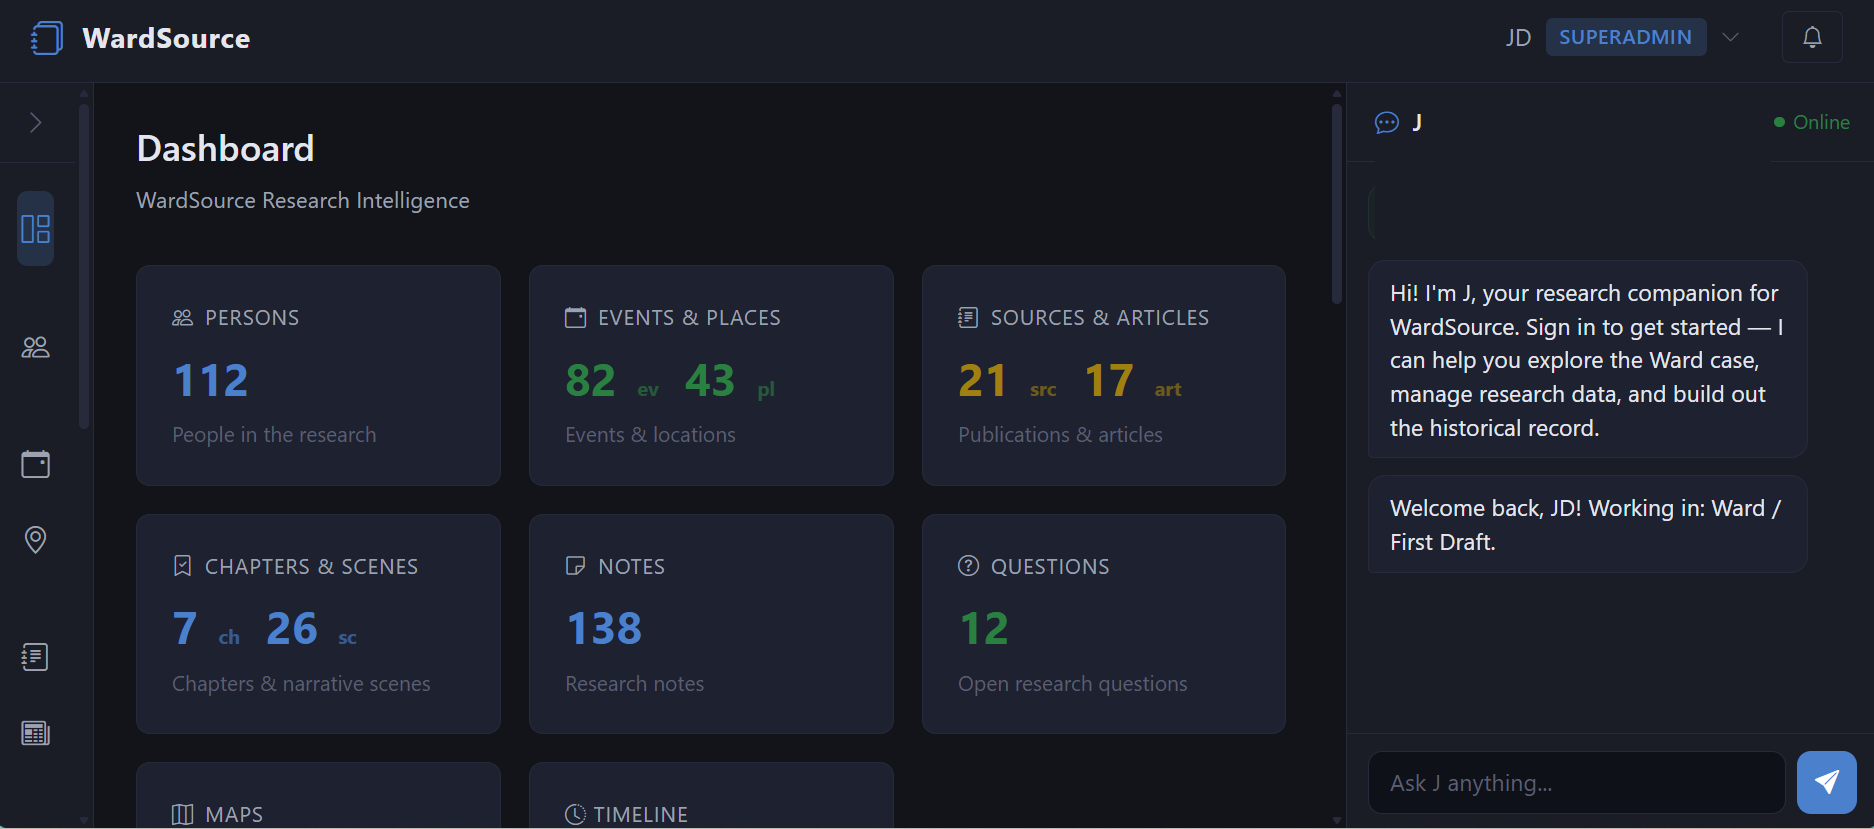Click the left sidebar scrollbar
This screenshot has width=1874, height=829.
tap(84, 265)
